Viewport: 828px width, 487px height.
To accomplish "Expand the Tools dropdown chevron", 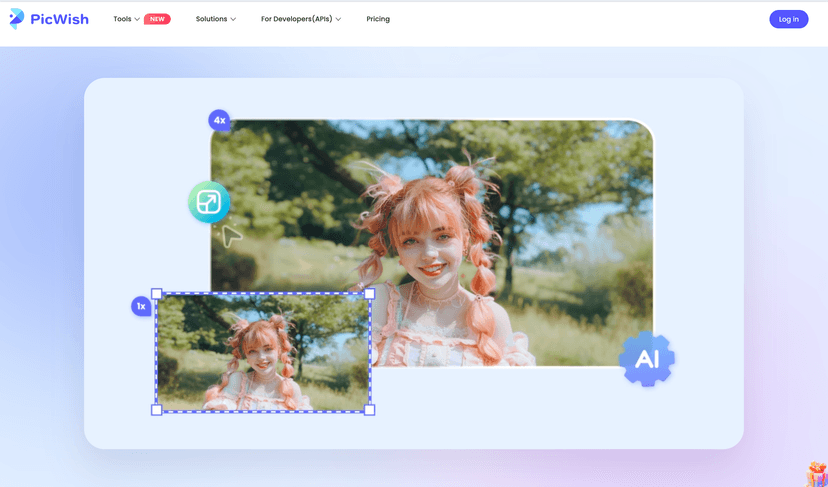I will point(137,19).
